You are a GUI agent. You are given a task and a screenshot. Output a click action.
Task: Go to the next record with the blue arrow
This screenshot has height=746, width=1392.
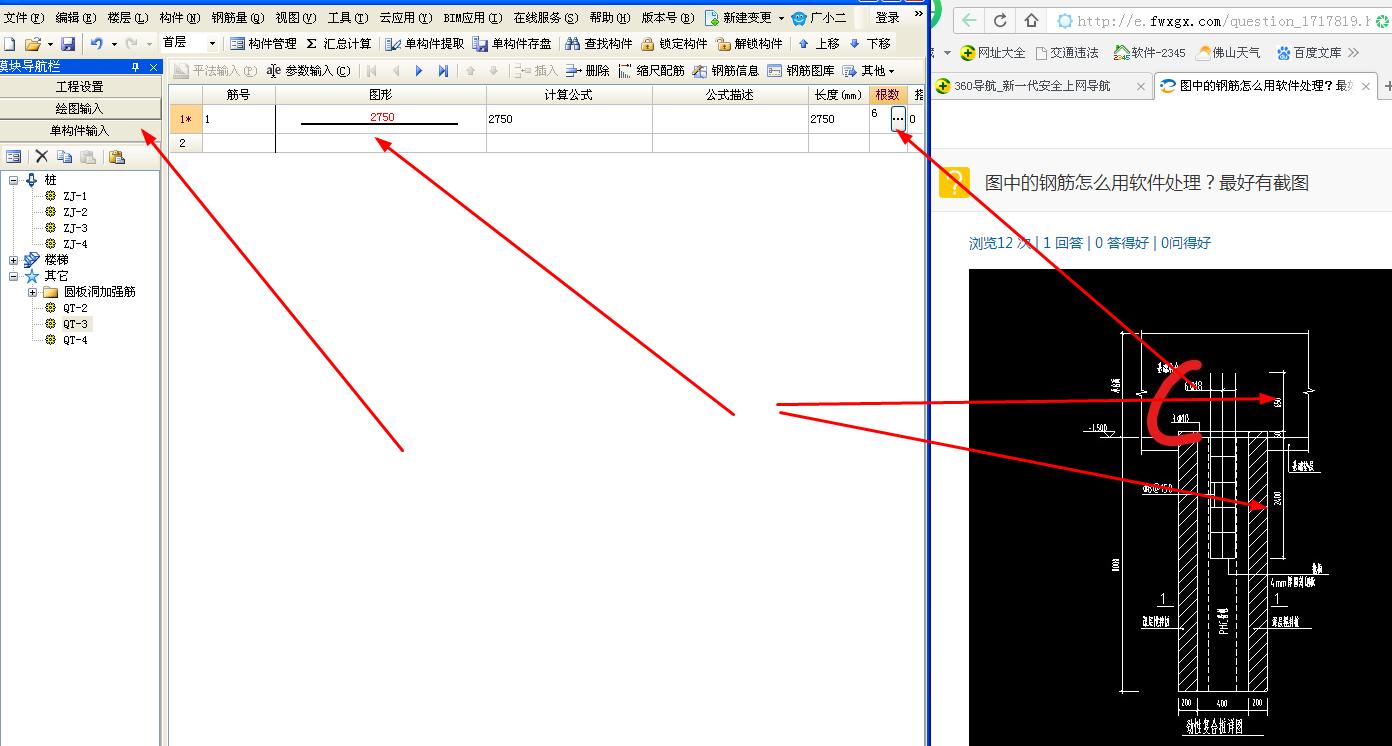(419, 71)
